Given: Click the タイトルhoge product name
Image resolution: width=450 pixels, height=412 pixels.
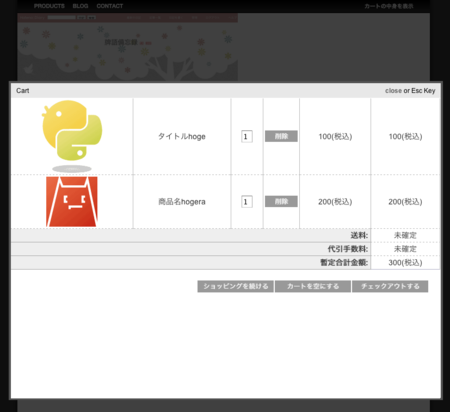Looking at the screenshot, I should click(x=182, y=136).
